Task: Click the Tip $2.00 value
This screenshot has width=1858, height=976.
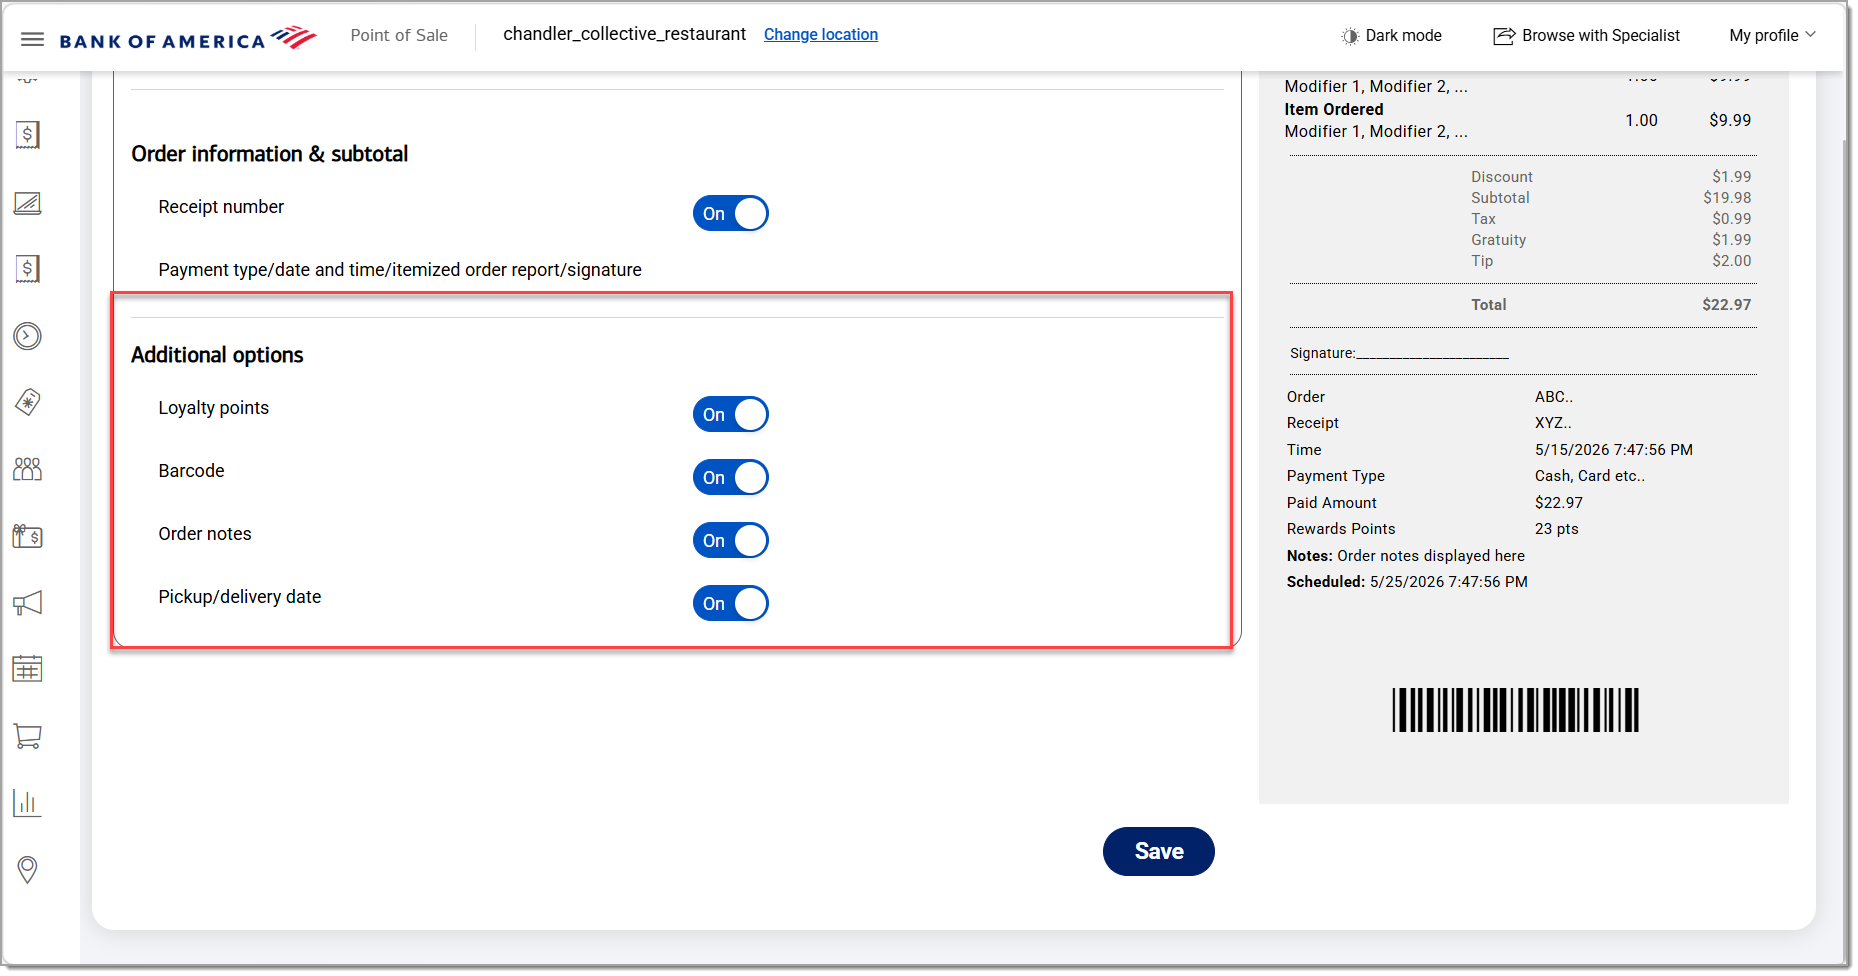Action: tap(1731, 261)
